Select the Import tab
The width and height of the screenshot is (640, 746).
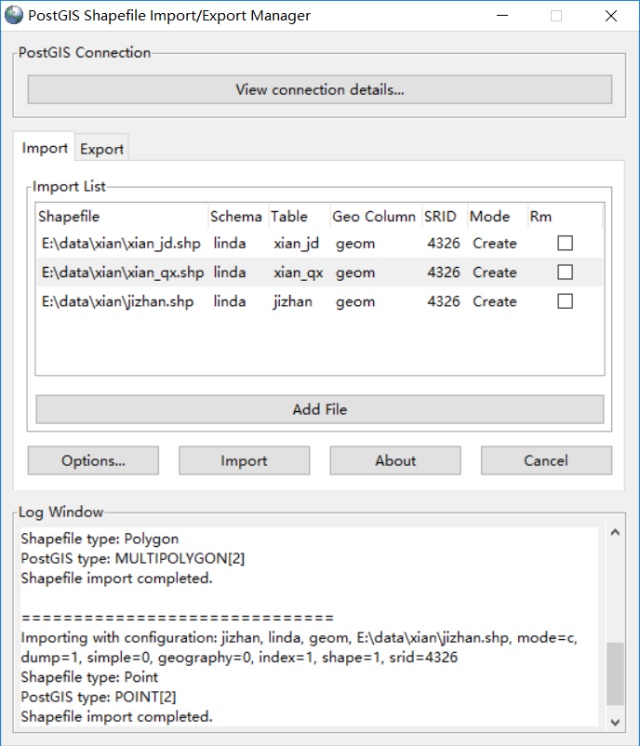click(x=45, y=148)
